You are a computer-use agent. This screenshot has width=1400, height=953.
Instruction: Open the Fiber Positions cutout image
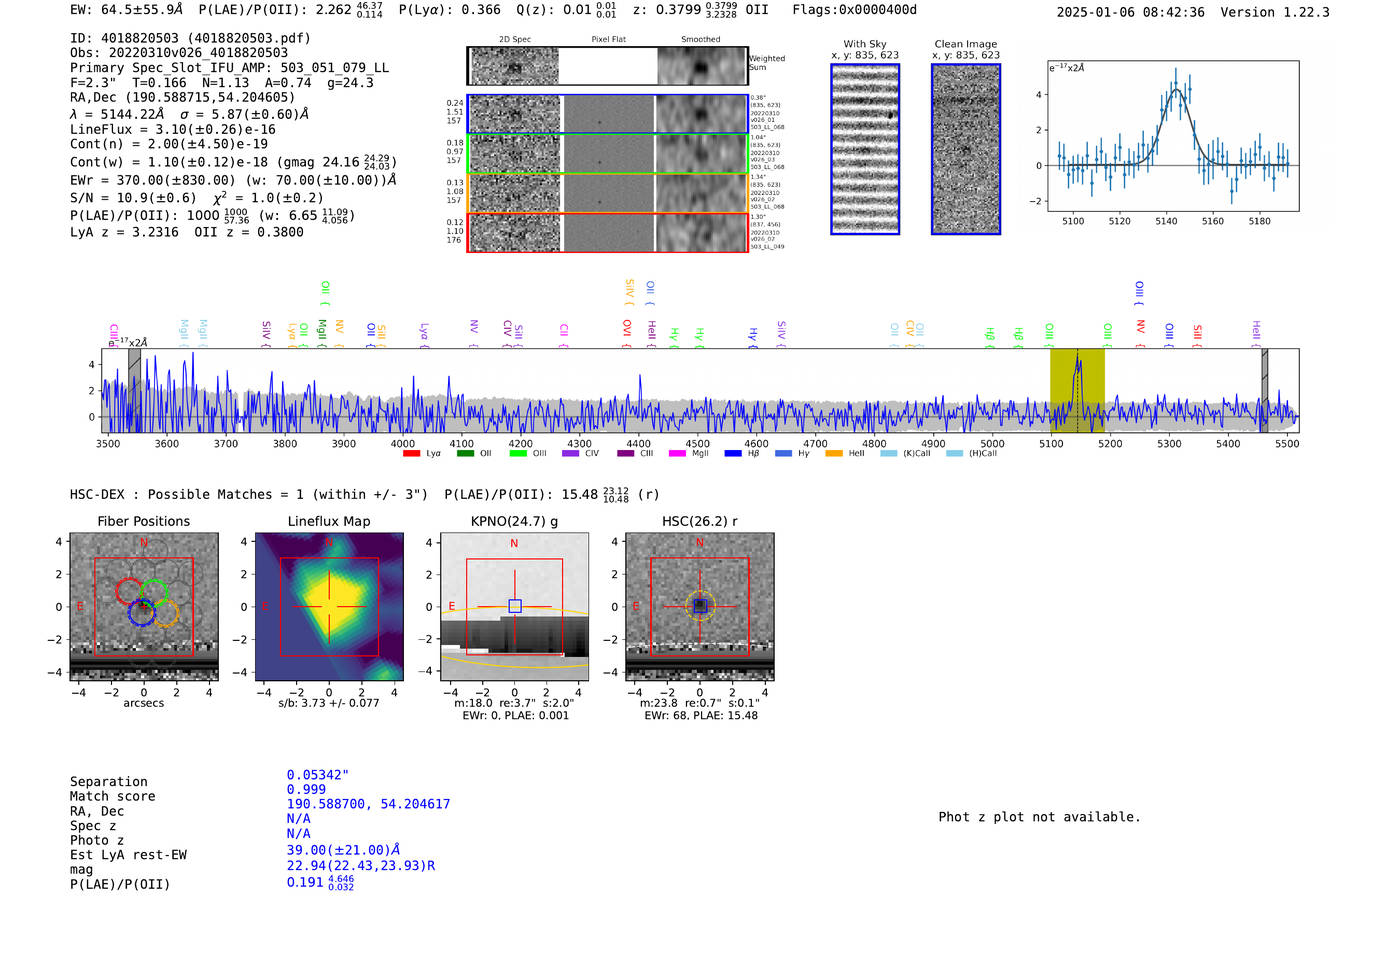144,607
